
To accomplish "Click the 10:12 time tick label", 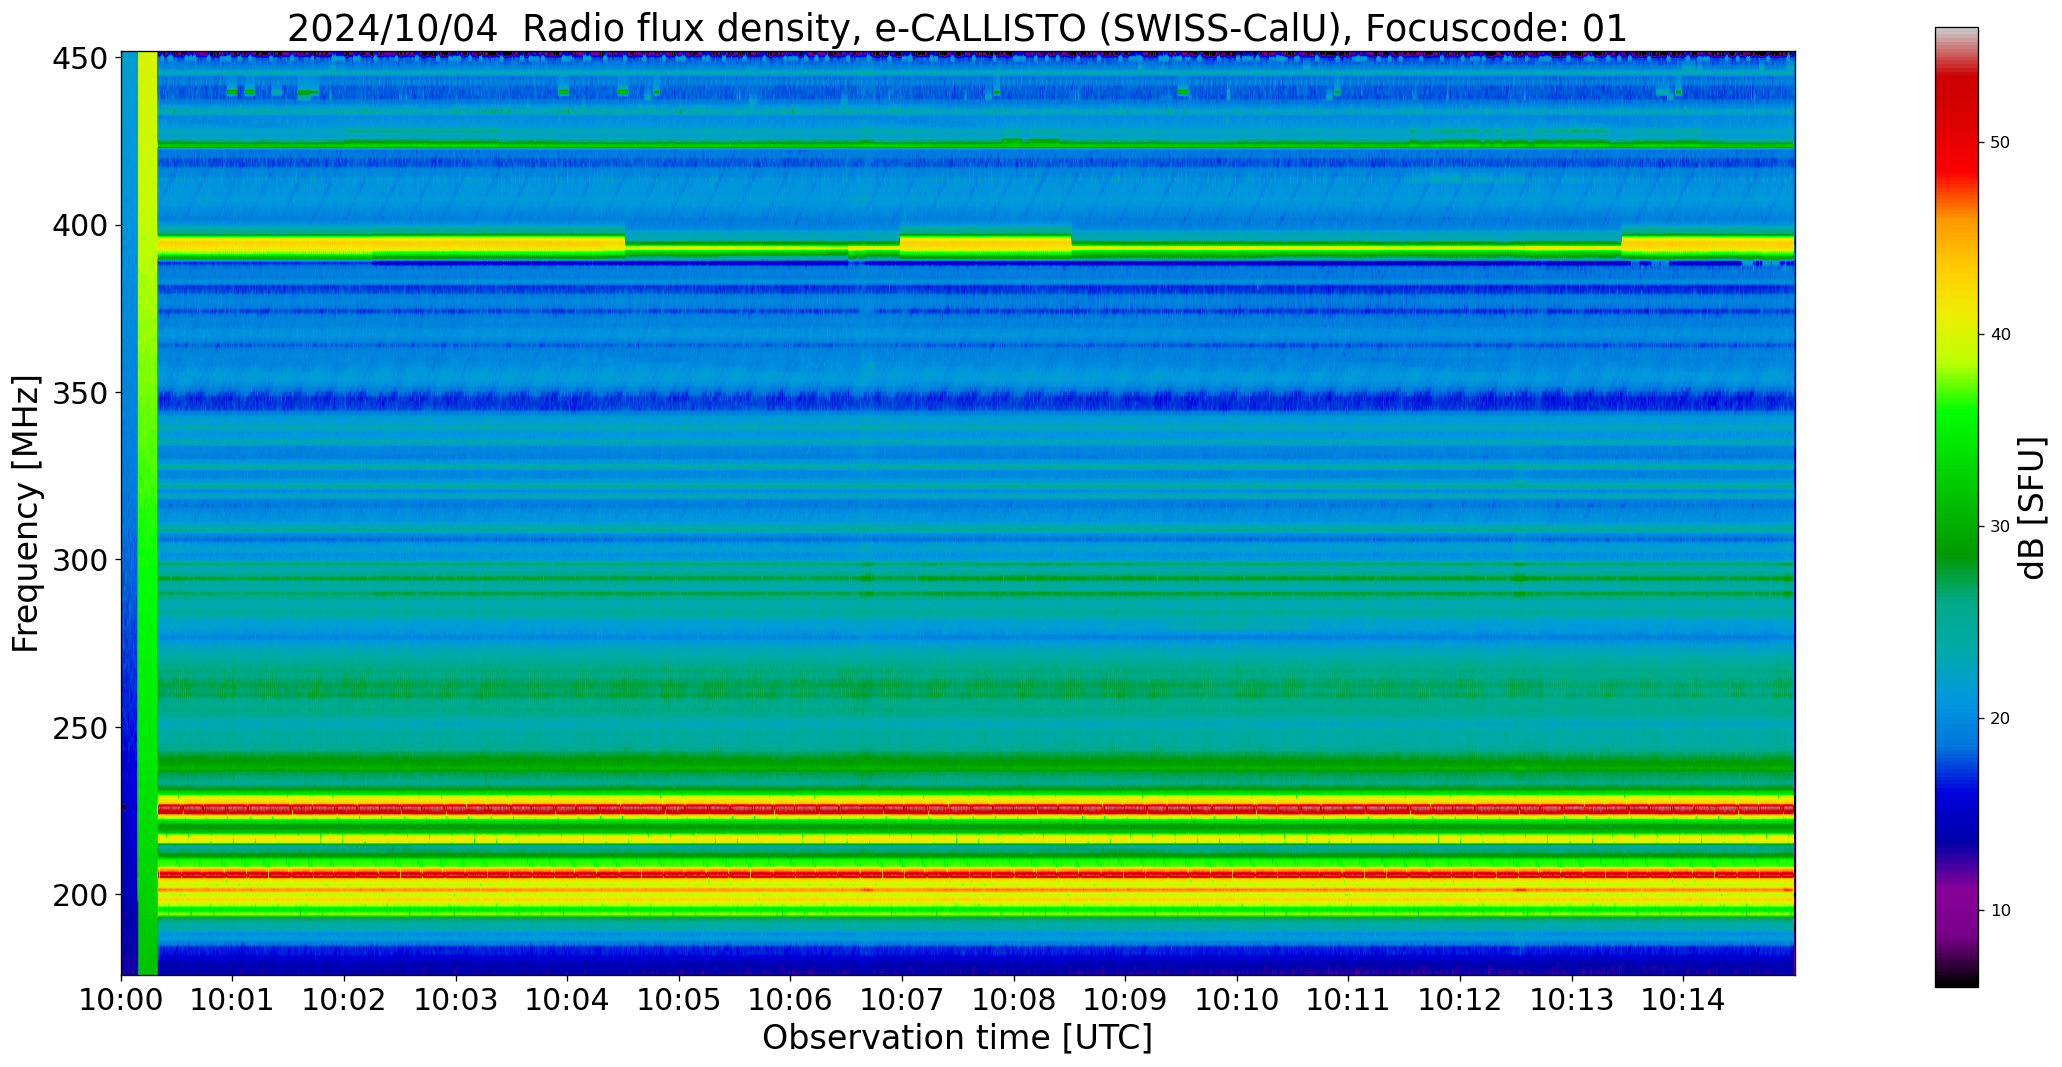I will coord(1461,1000).
